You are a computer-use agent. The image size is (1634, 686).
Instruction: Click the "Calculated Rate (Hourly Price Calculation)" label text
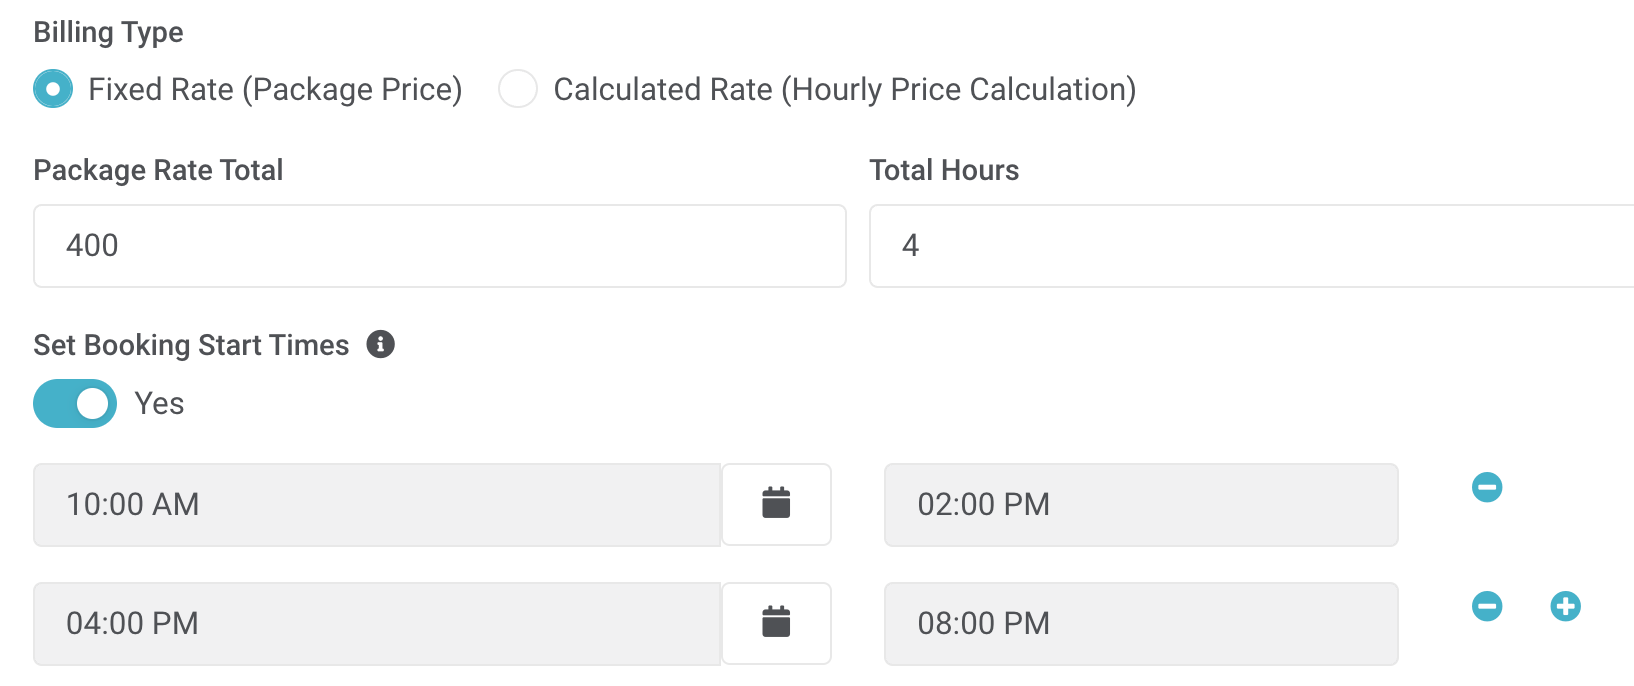tap(845, 90)
